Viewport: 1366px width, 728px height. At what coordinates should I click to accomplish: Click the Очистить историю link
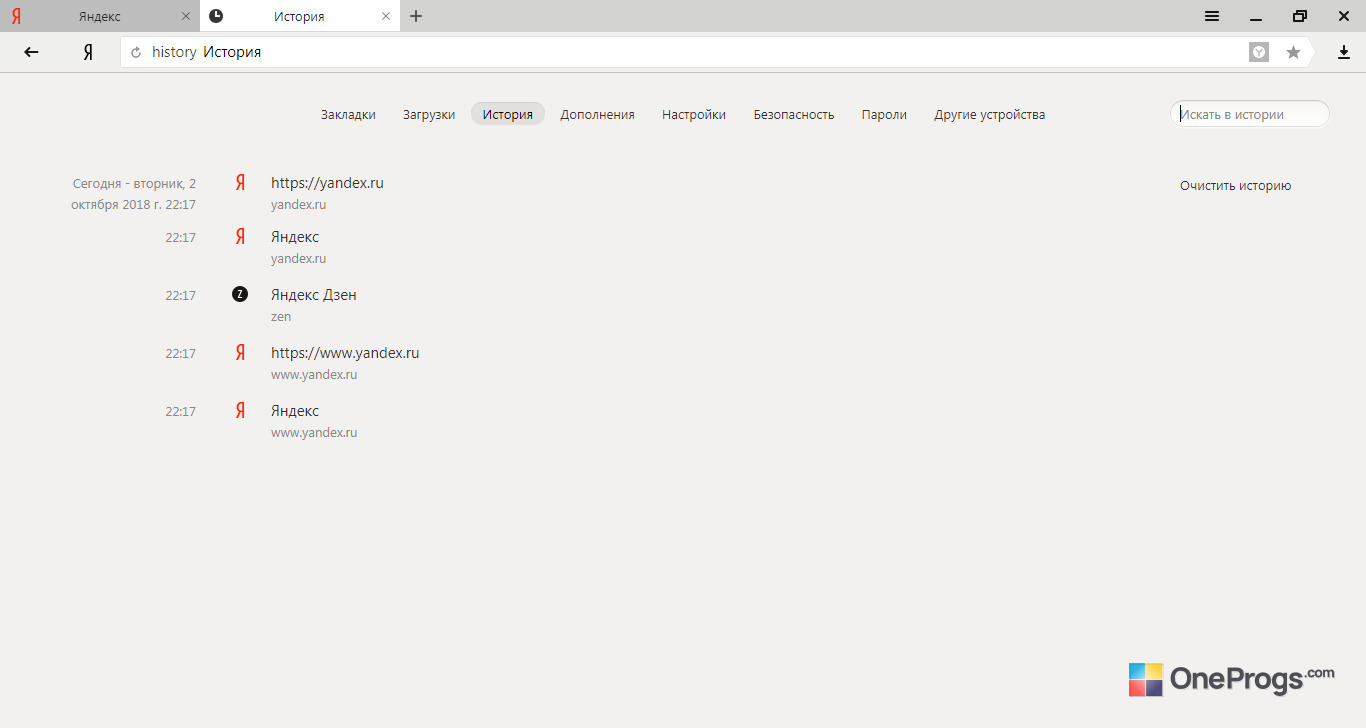click(1235, 185)
